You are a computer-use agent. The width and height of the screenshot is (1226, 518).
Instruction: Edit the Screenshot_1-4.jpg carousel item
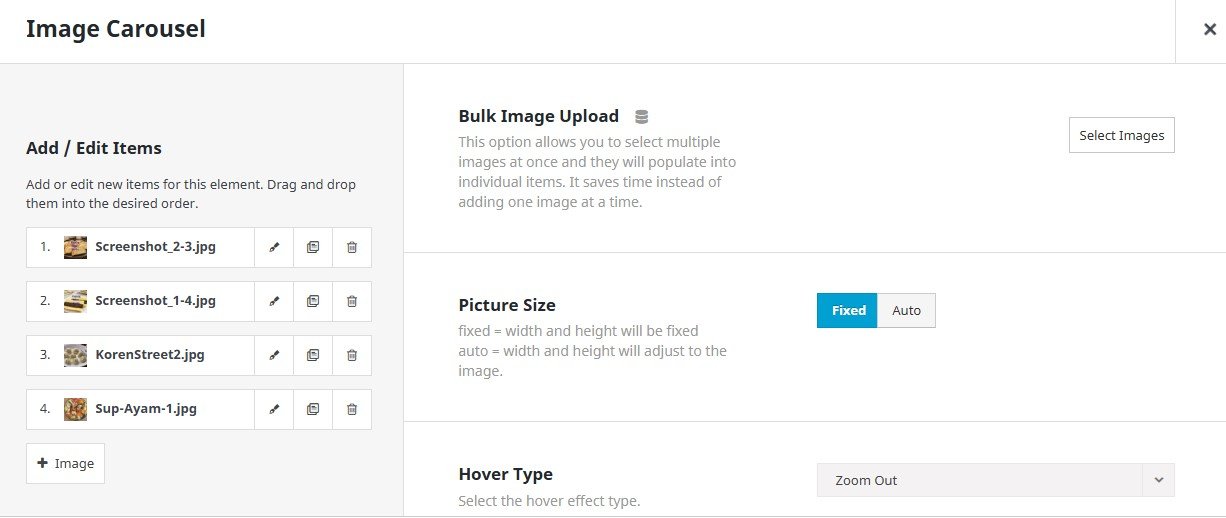[274, 301]
